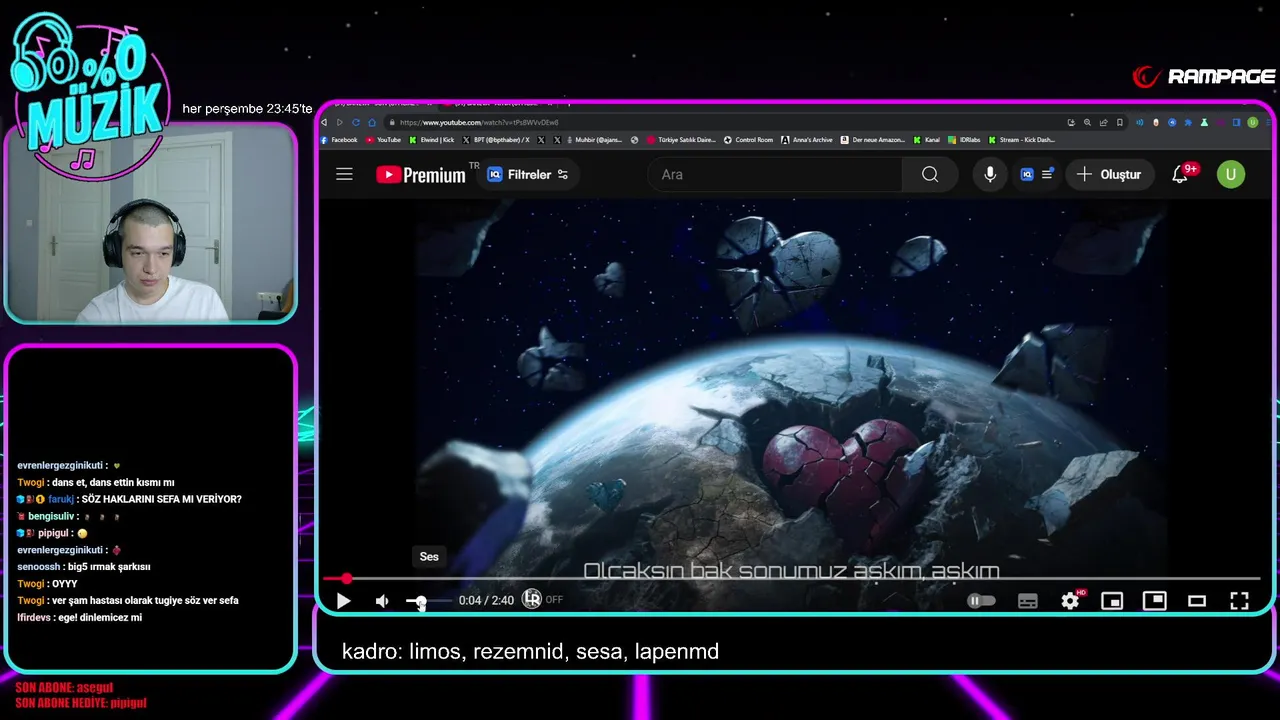Viewport: 1280px width, 720px height.
Task: Click the magnifier search button
Action: point(930,174)
